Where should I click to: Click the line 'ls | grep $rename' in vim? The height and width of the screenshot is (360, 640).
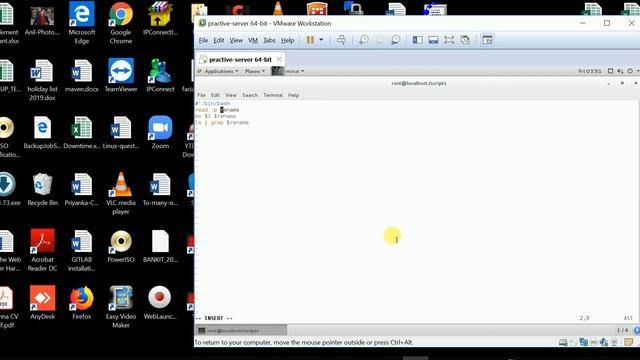tap(222, 122)
